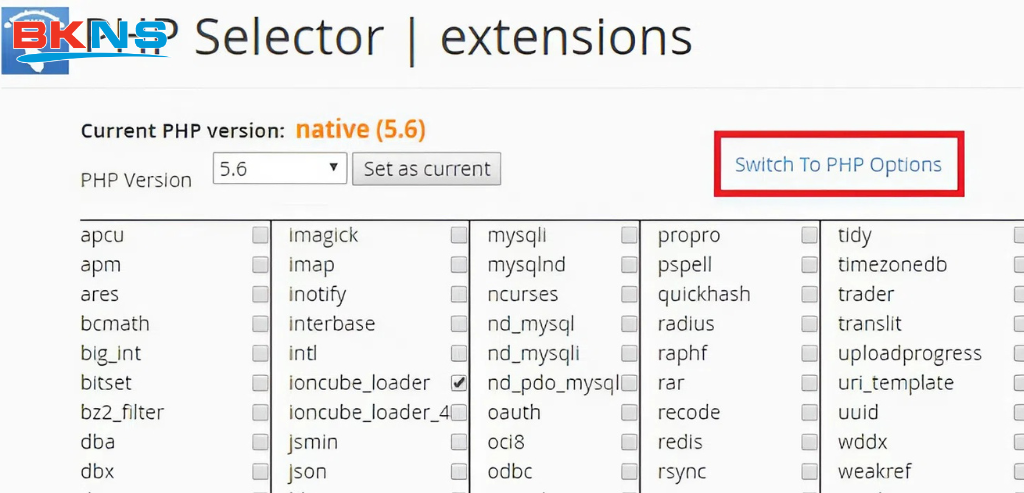Image resolution: width=1024 pixels, height=493 pixels.
Task: Open the Switch To PHP Options link
Action: (838, 165)
